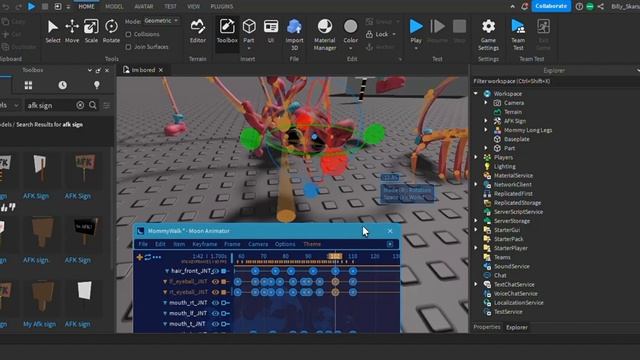The height and width of the screenshot is (360, 640).
Task: Launch the Material Manager
Action: click(324, 35)
